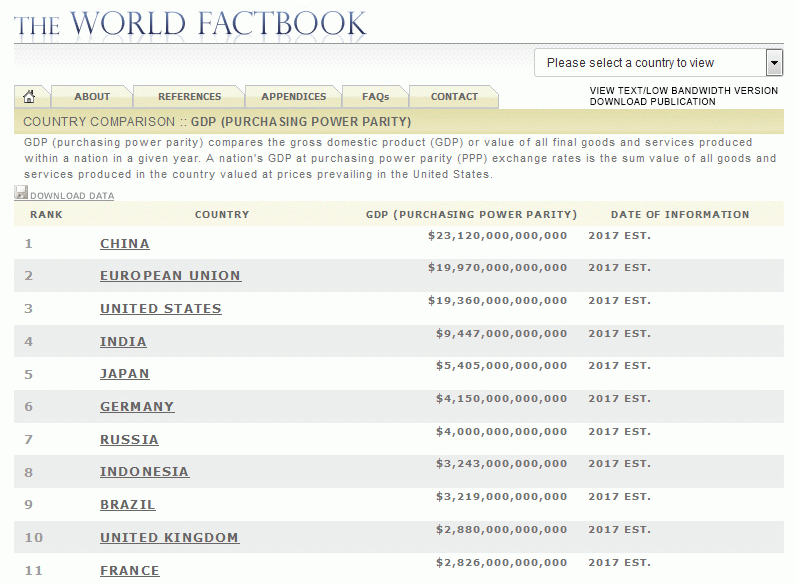Go to the Contact tab

(x=454, y=97)
